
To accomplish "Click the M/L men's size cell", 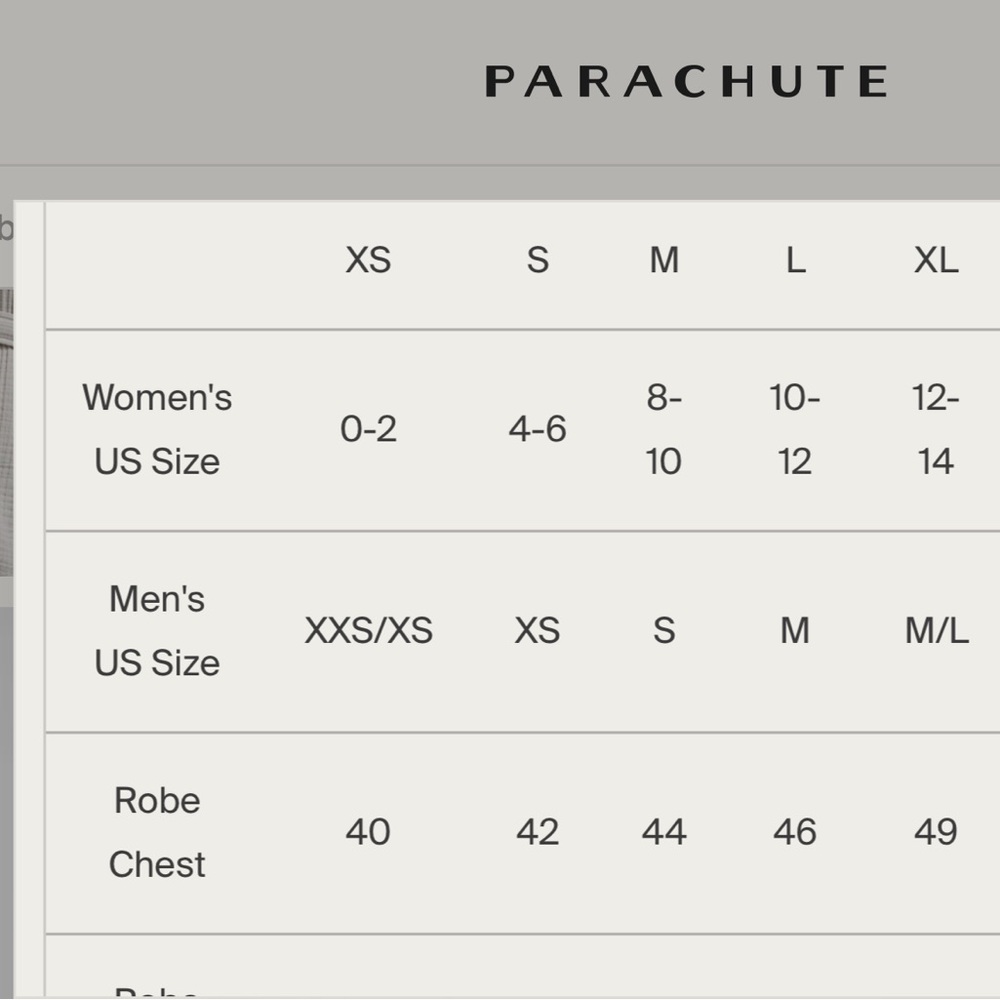I will pyautogui.click(x=936, y=631).
